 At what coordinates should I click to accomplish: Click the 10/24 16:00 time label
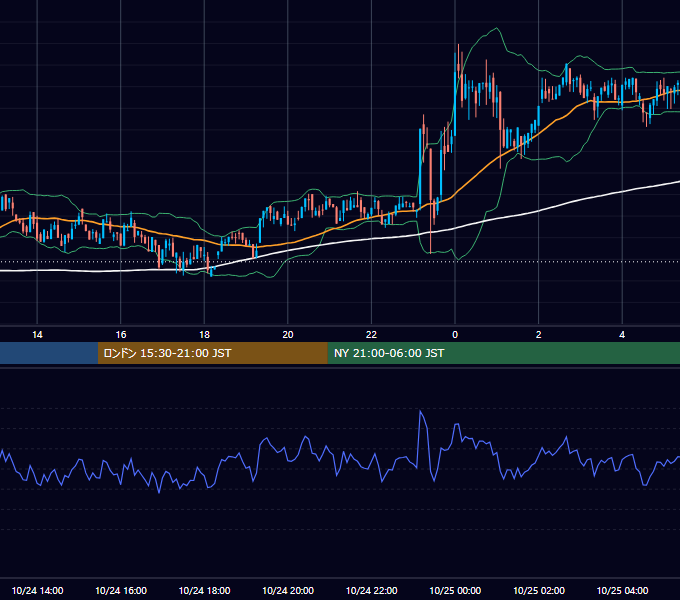121,590
